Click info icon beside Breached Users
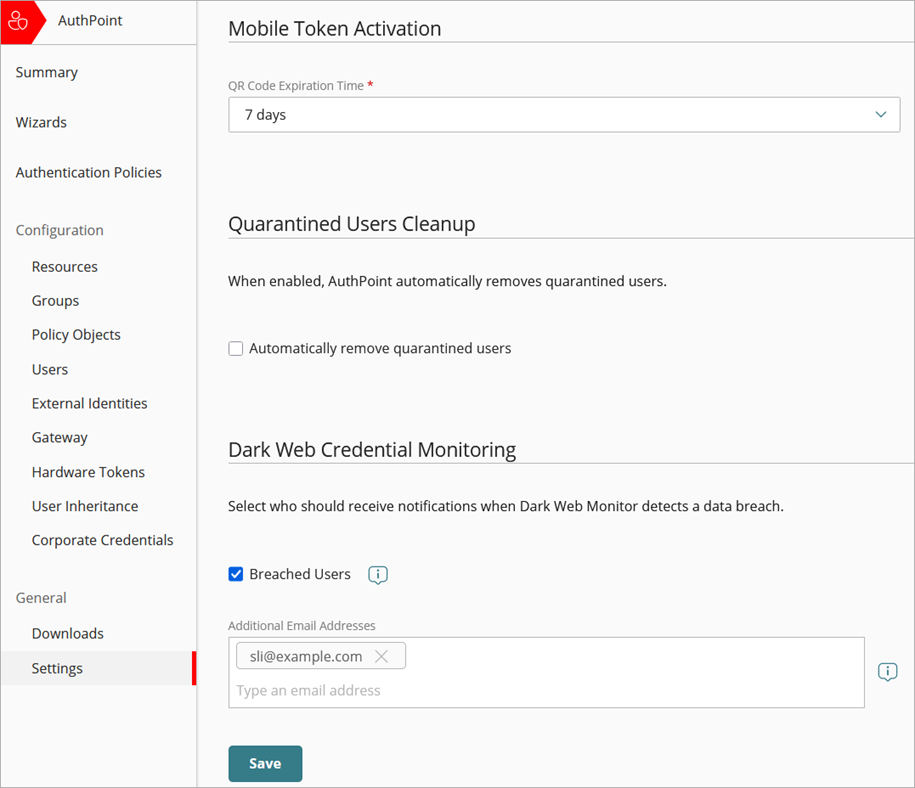Screen dimensions: 915x788 click(377, 575)
